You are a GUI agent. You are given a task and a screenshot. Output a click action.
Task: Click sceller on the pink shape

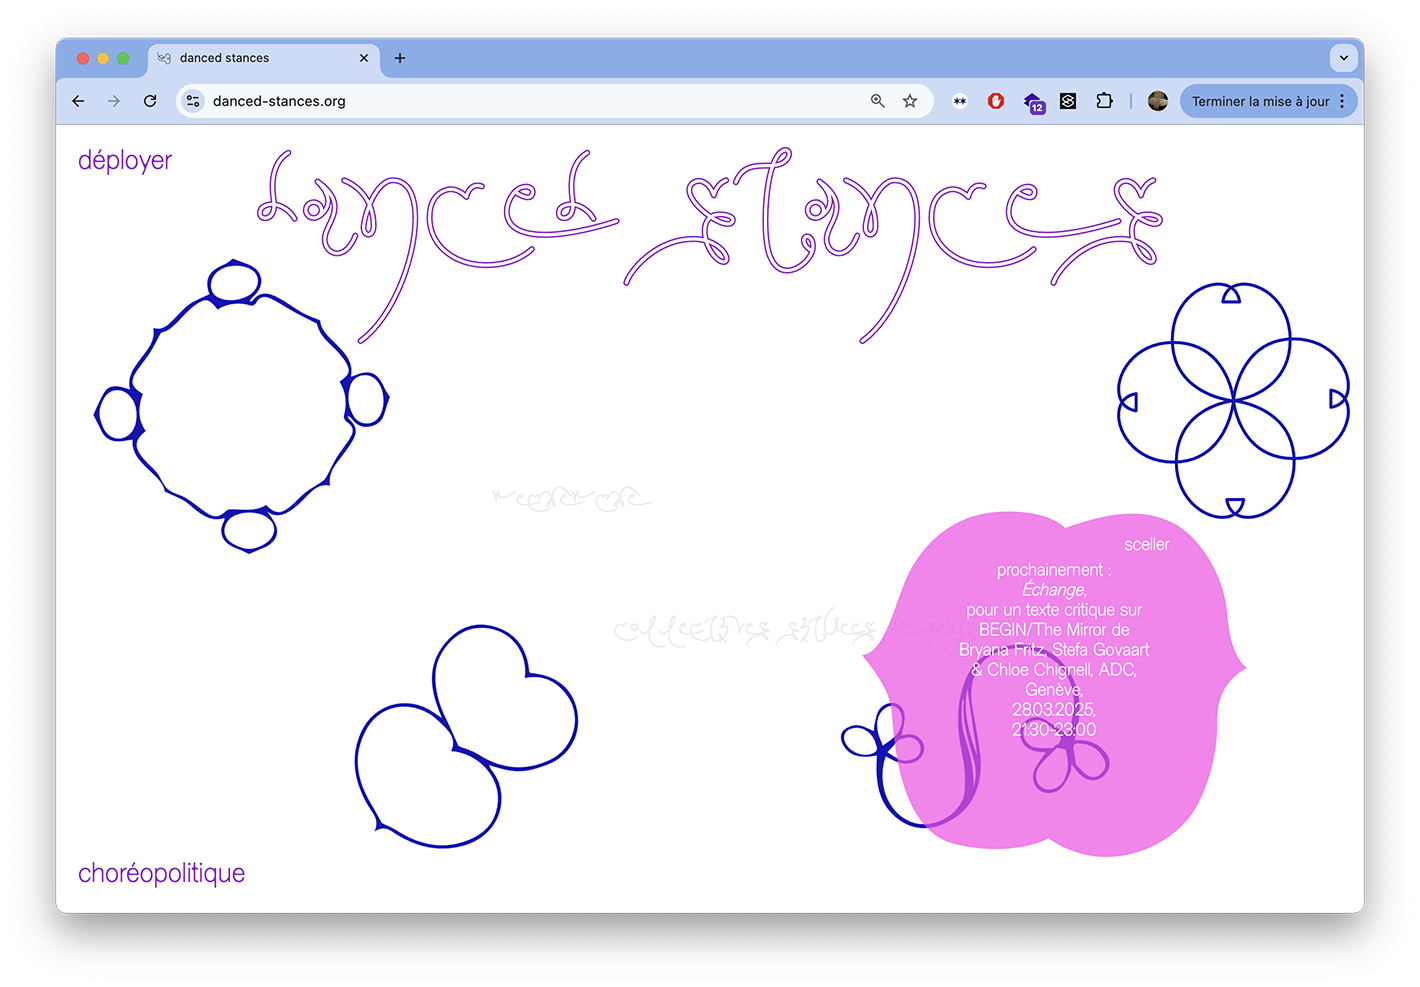(1147, 544)
